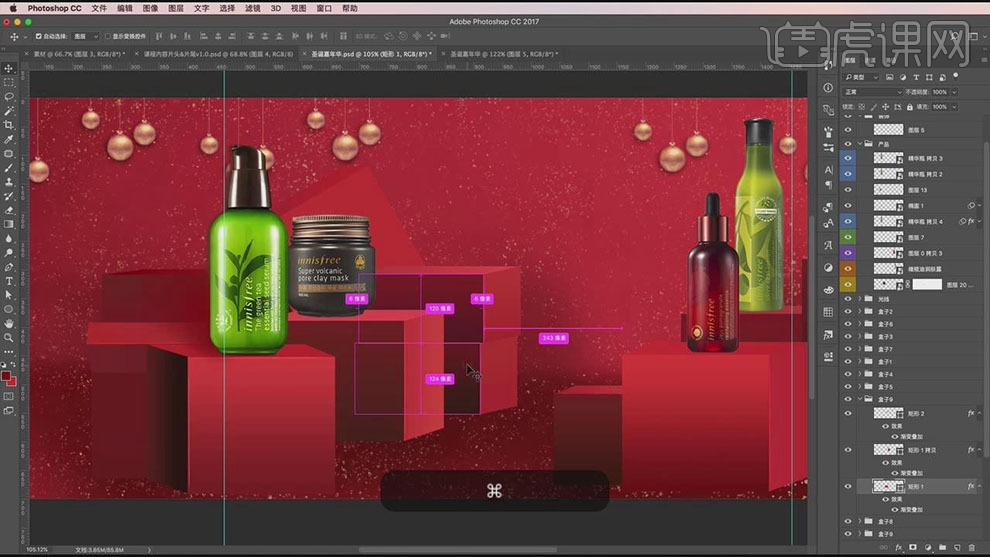990x557 pixels.
Task: Select the Brush tool
Action: [9, 168]
